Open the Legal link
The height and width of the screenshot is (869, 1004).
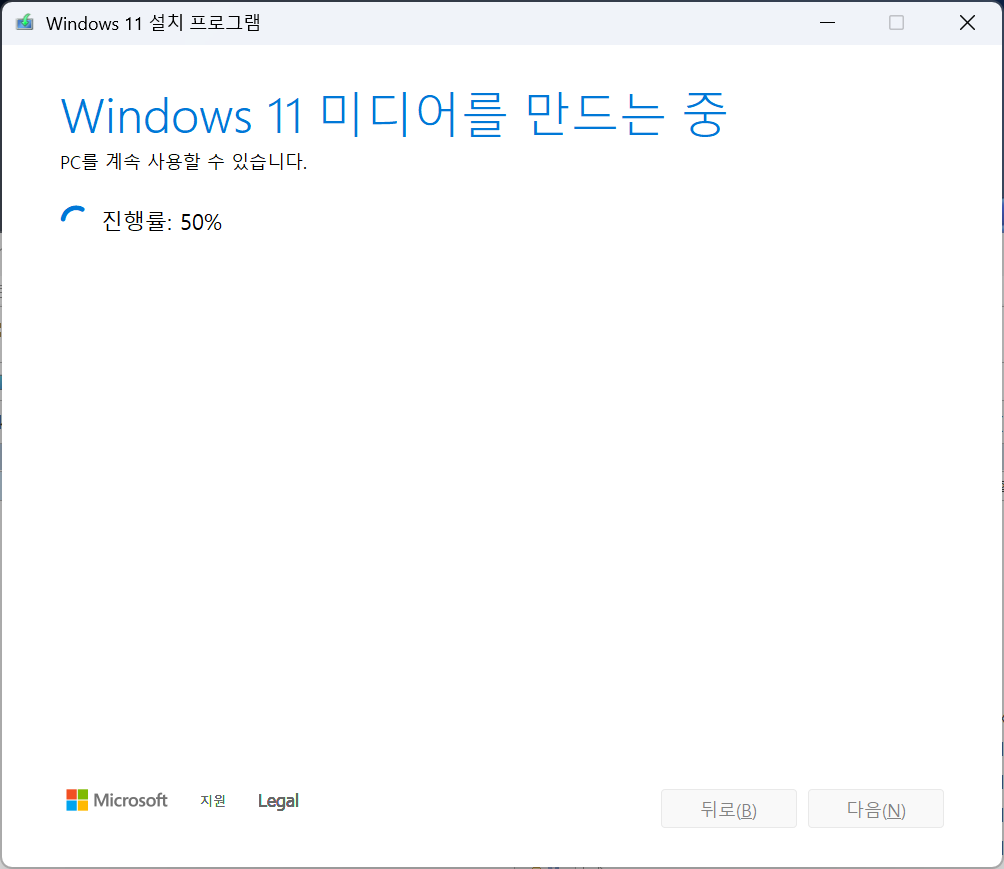click(278, 800)
